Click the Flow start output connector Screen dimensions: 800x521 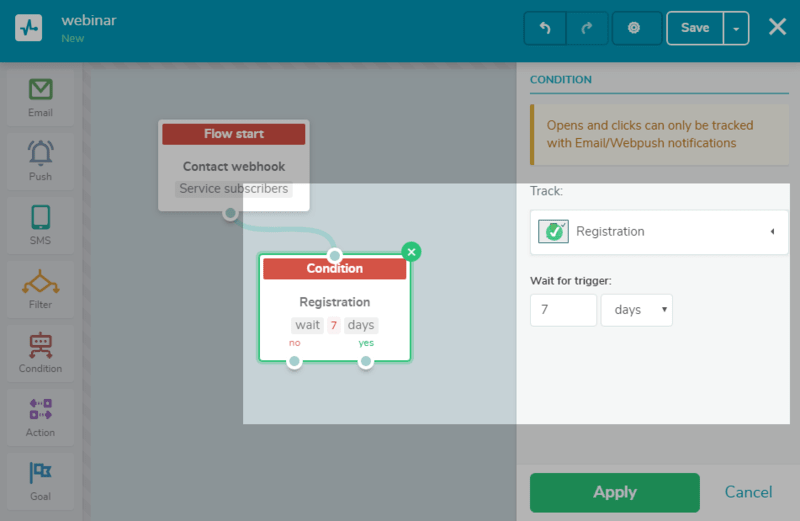[x=231, y=213]
